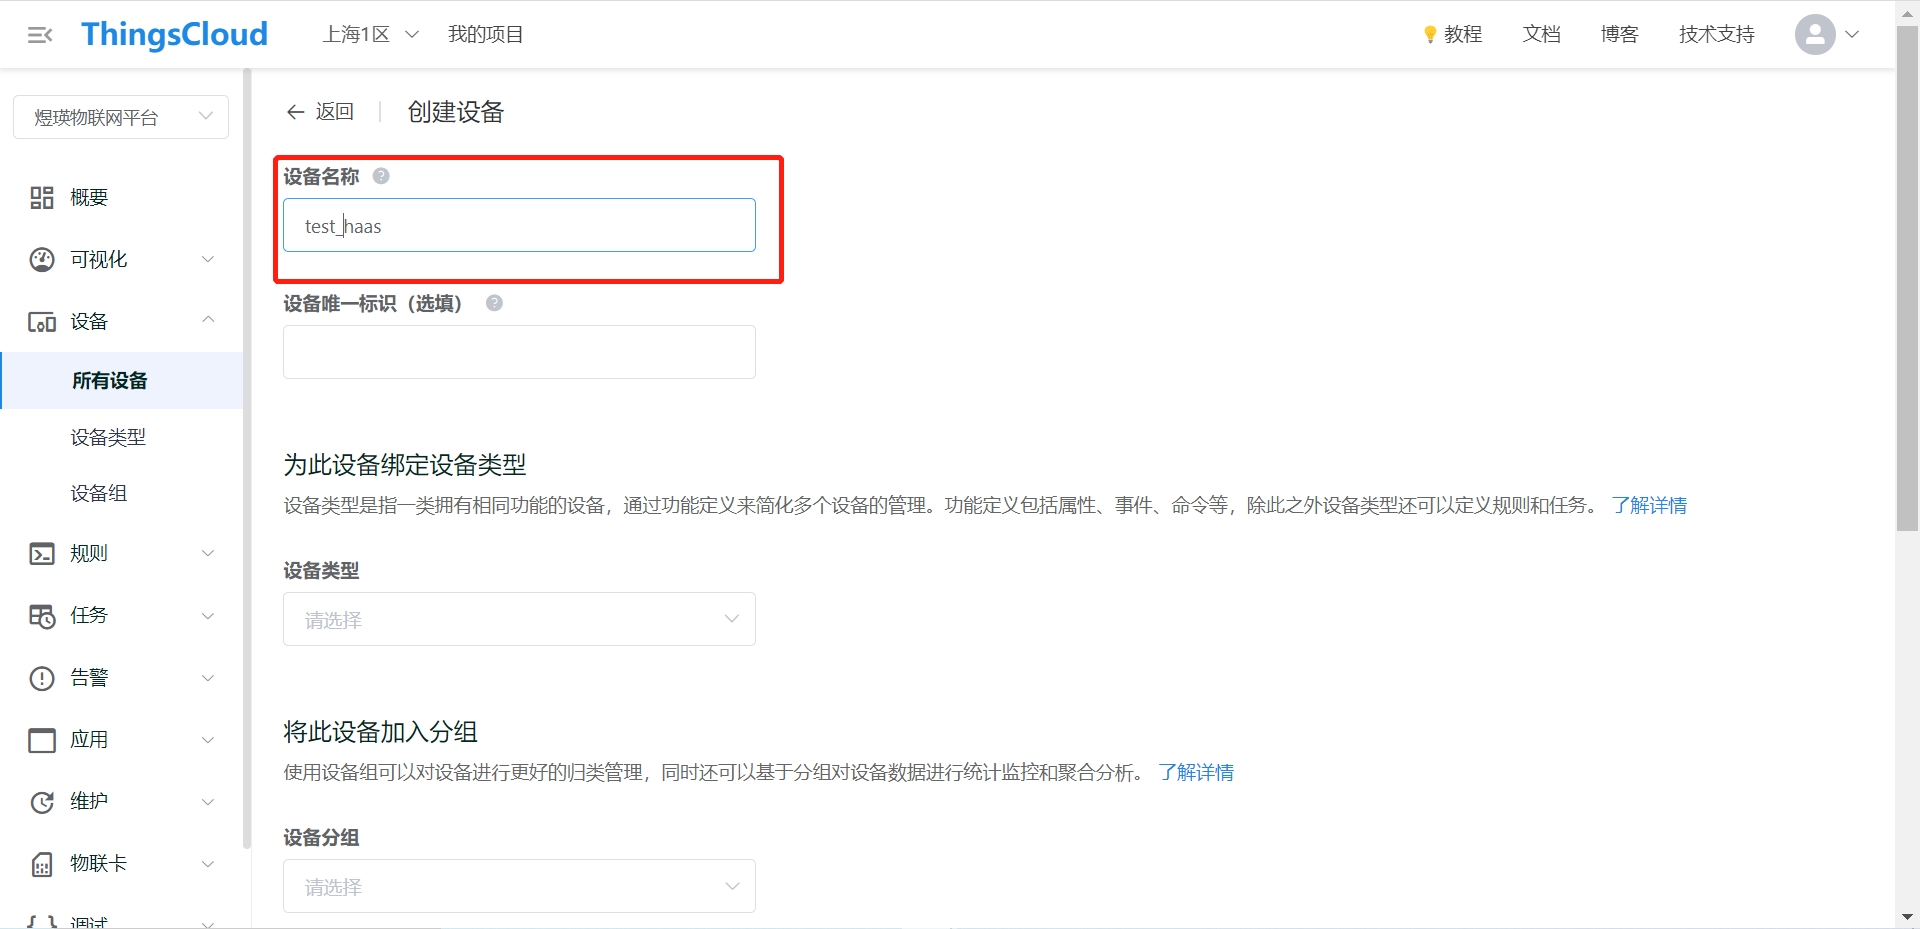This screenshot has height=929, width=1920.
Task: Collapse the 设备 menu chevron
Action: tap(208, 320)
